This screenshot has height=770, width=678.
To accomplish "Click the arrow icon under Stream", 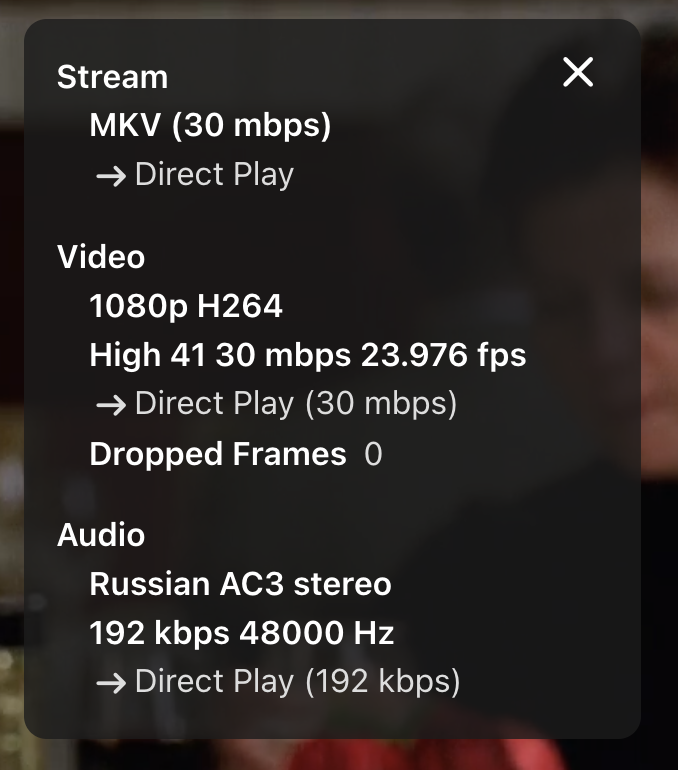I will pyautogui.click(x=110, y=176).
